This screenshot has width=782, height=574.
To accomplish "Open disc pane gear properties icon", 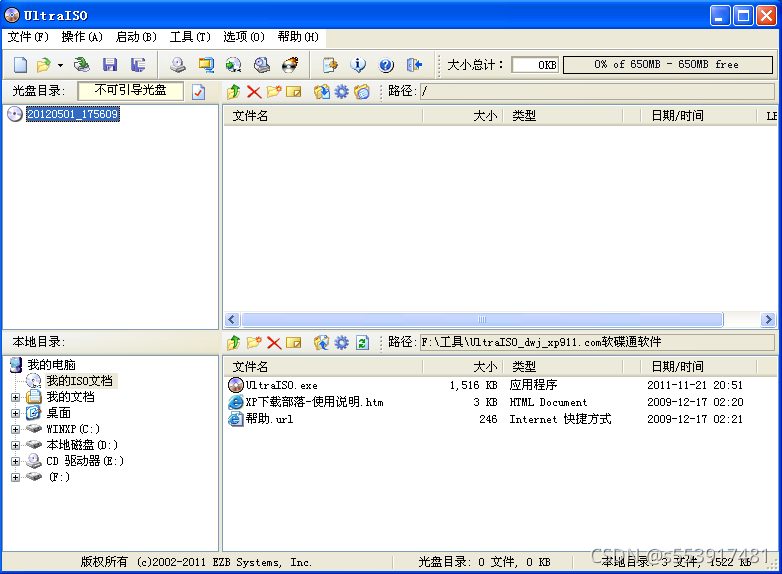I will point(342,92).
